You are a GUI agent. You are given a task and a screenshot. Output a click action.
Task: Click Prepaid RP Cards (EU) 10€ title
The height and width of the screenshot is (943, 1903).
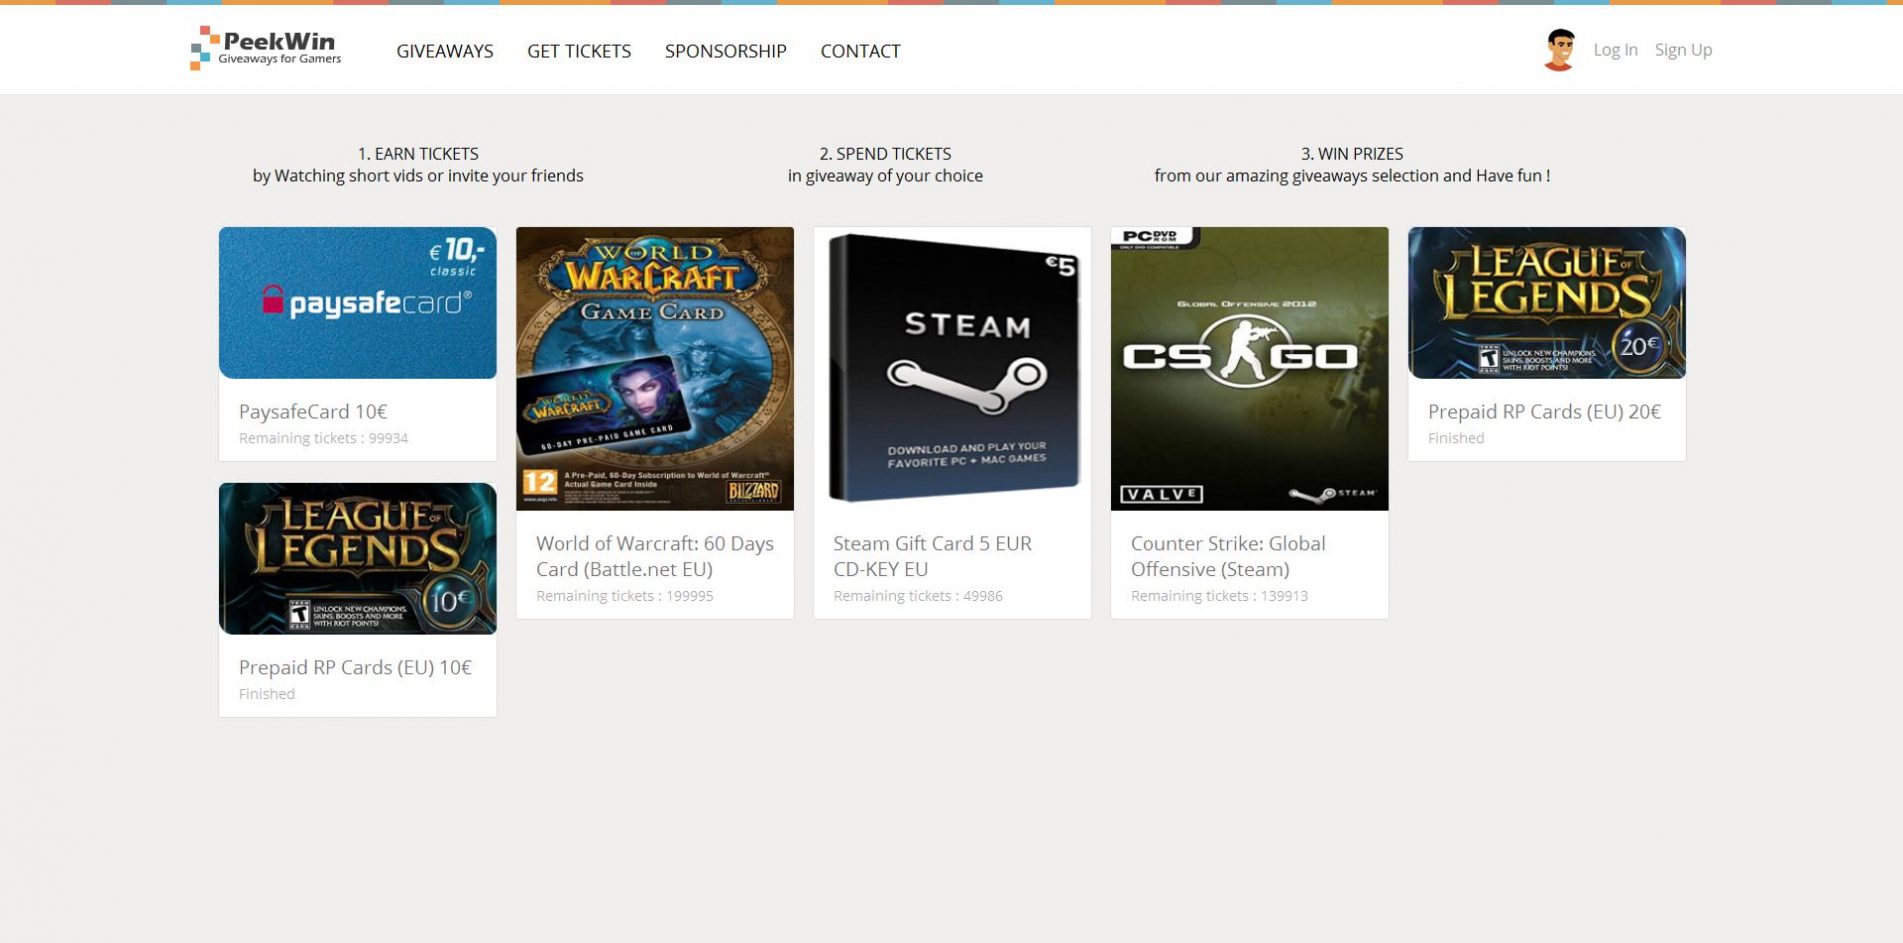(x=355, y=667)
